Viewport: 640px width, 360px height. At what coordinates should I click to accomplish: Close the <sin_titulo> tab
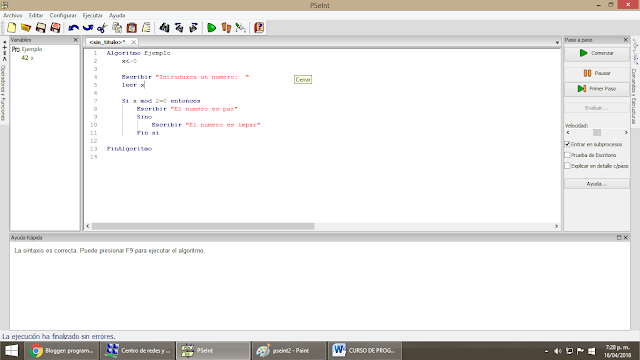(x=133, y=42)
